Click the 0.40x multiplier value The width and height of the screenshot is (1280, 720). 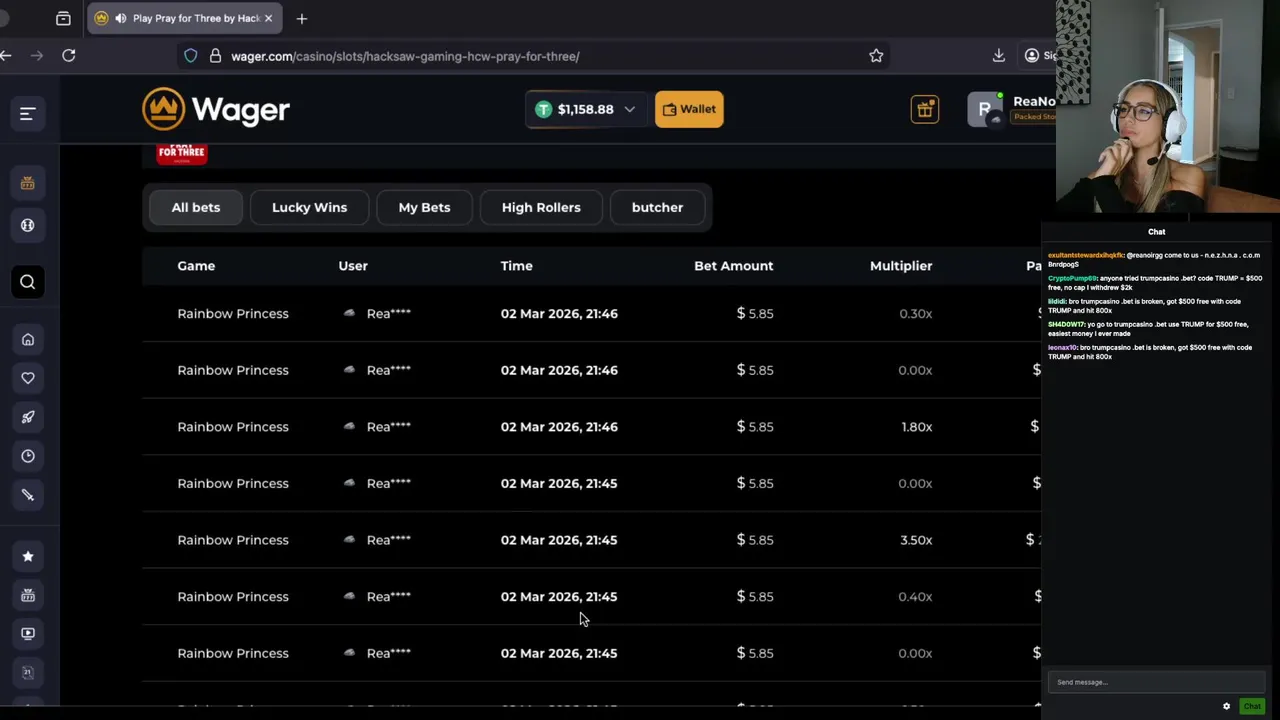(915, 597)
